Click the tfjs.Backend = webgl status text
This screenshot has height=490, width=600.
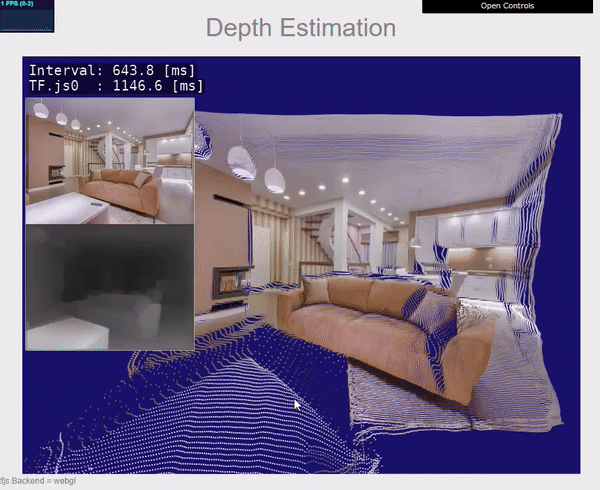[x=38, y=481]
